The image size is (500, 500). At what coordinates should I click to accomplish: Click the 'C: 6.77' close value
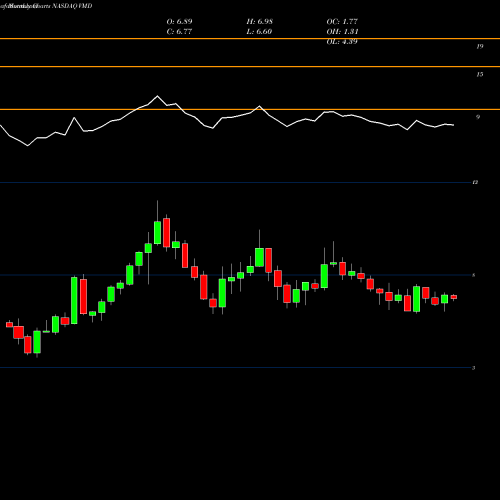179,32
